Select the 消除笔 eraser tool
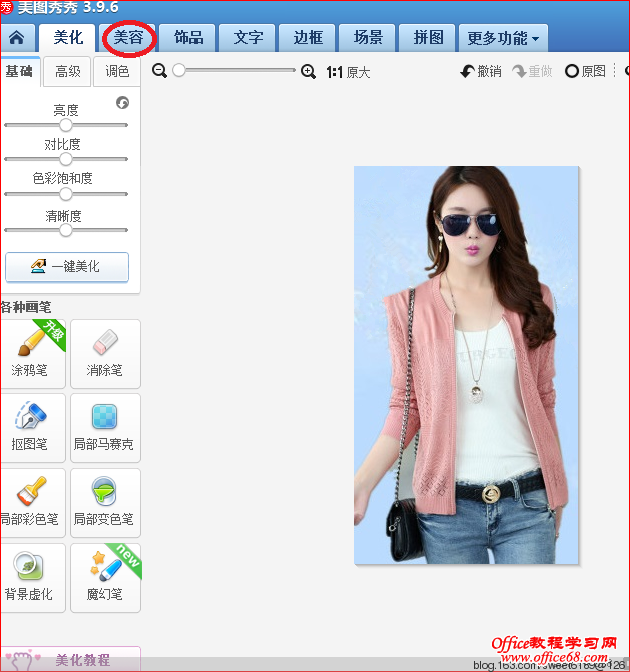The width and height of the screenshot is (630, 672). tap(105, 354)
